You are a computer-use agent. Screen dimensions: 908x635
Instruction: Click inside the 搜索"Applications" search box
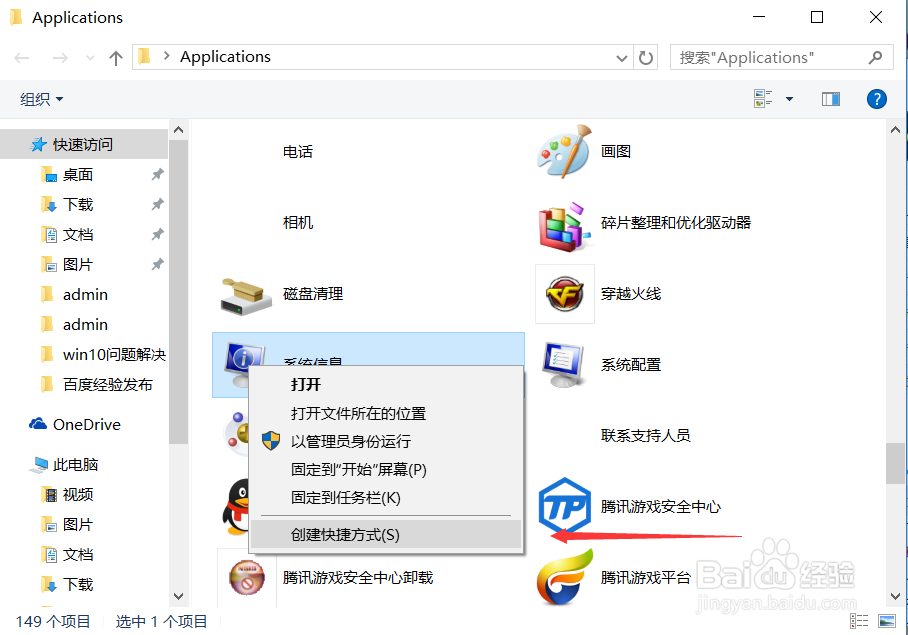[x=770, y=57]
